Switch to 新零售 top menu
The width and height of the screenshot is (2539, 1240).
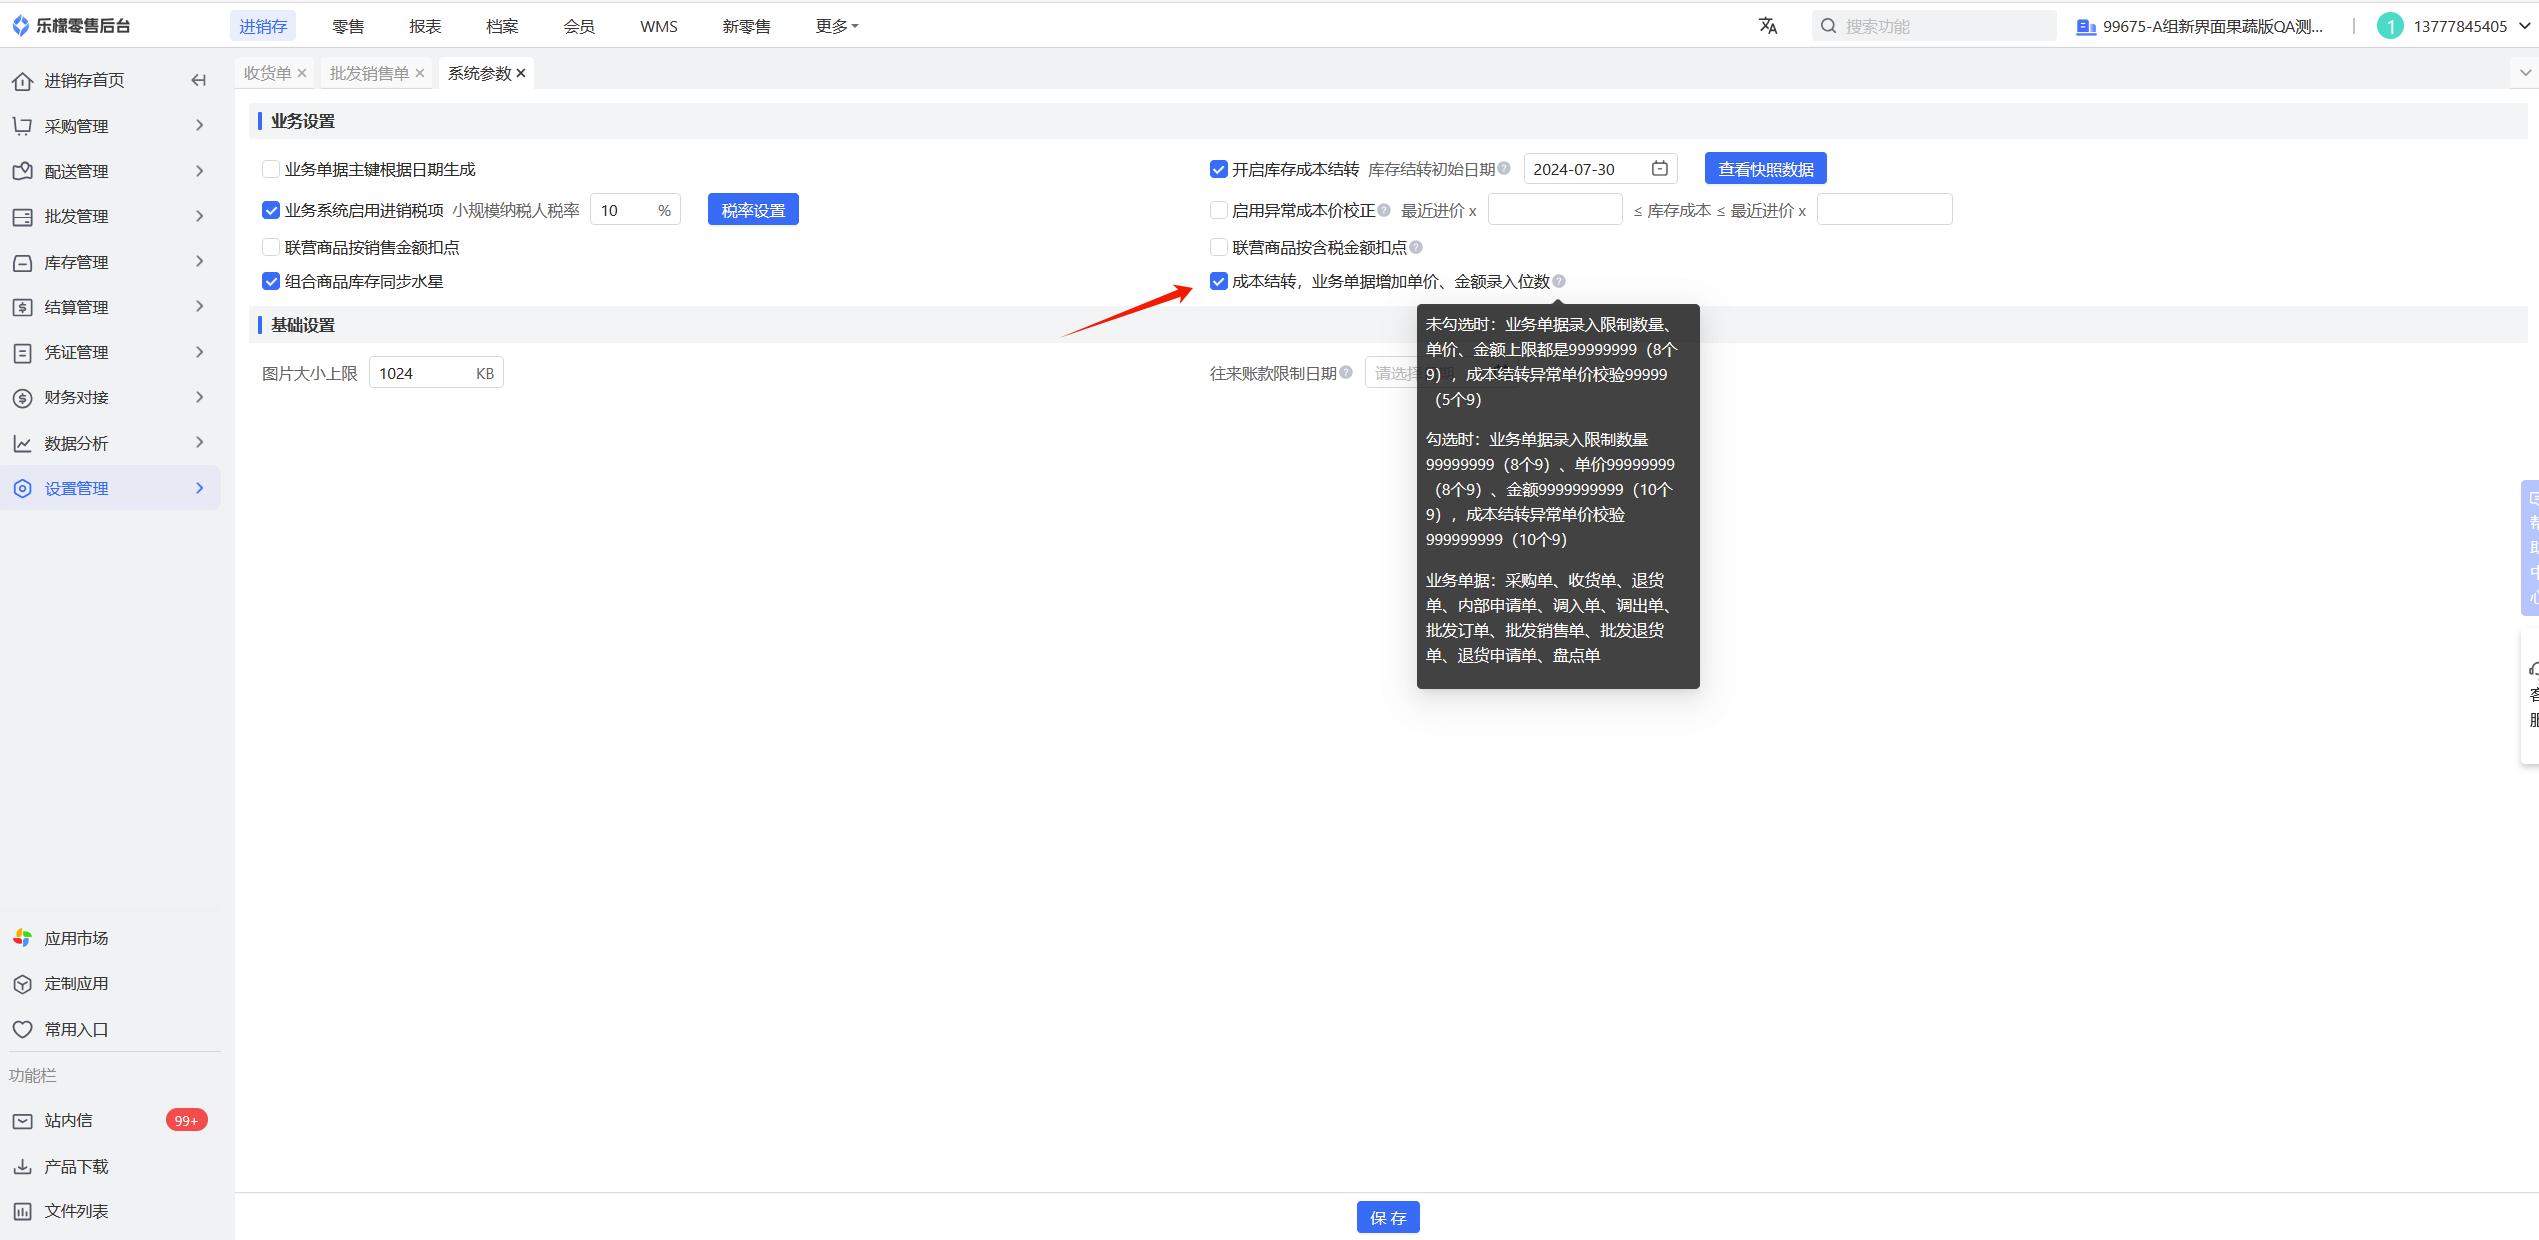(x=746, y=26)
